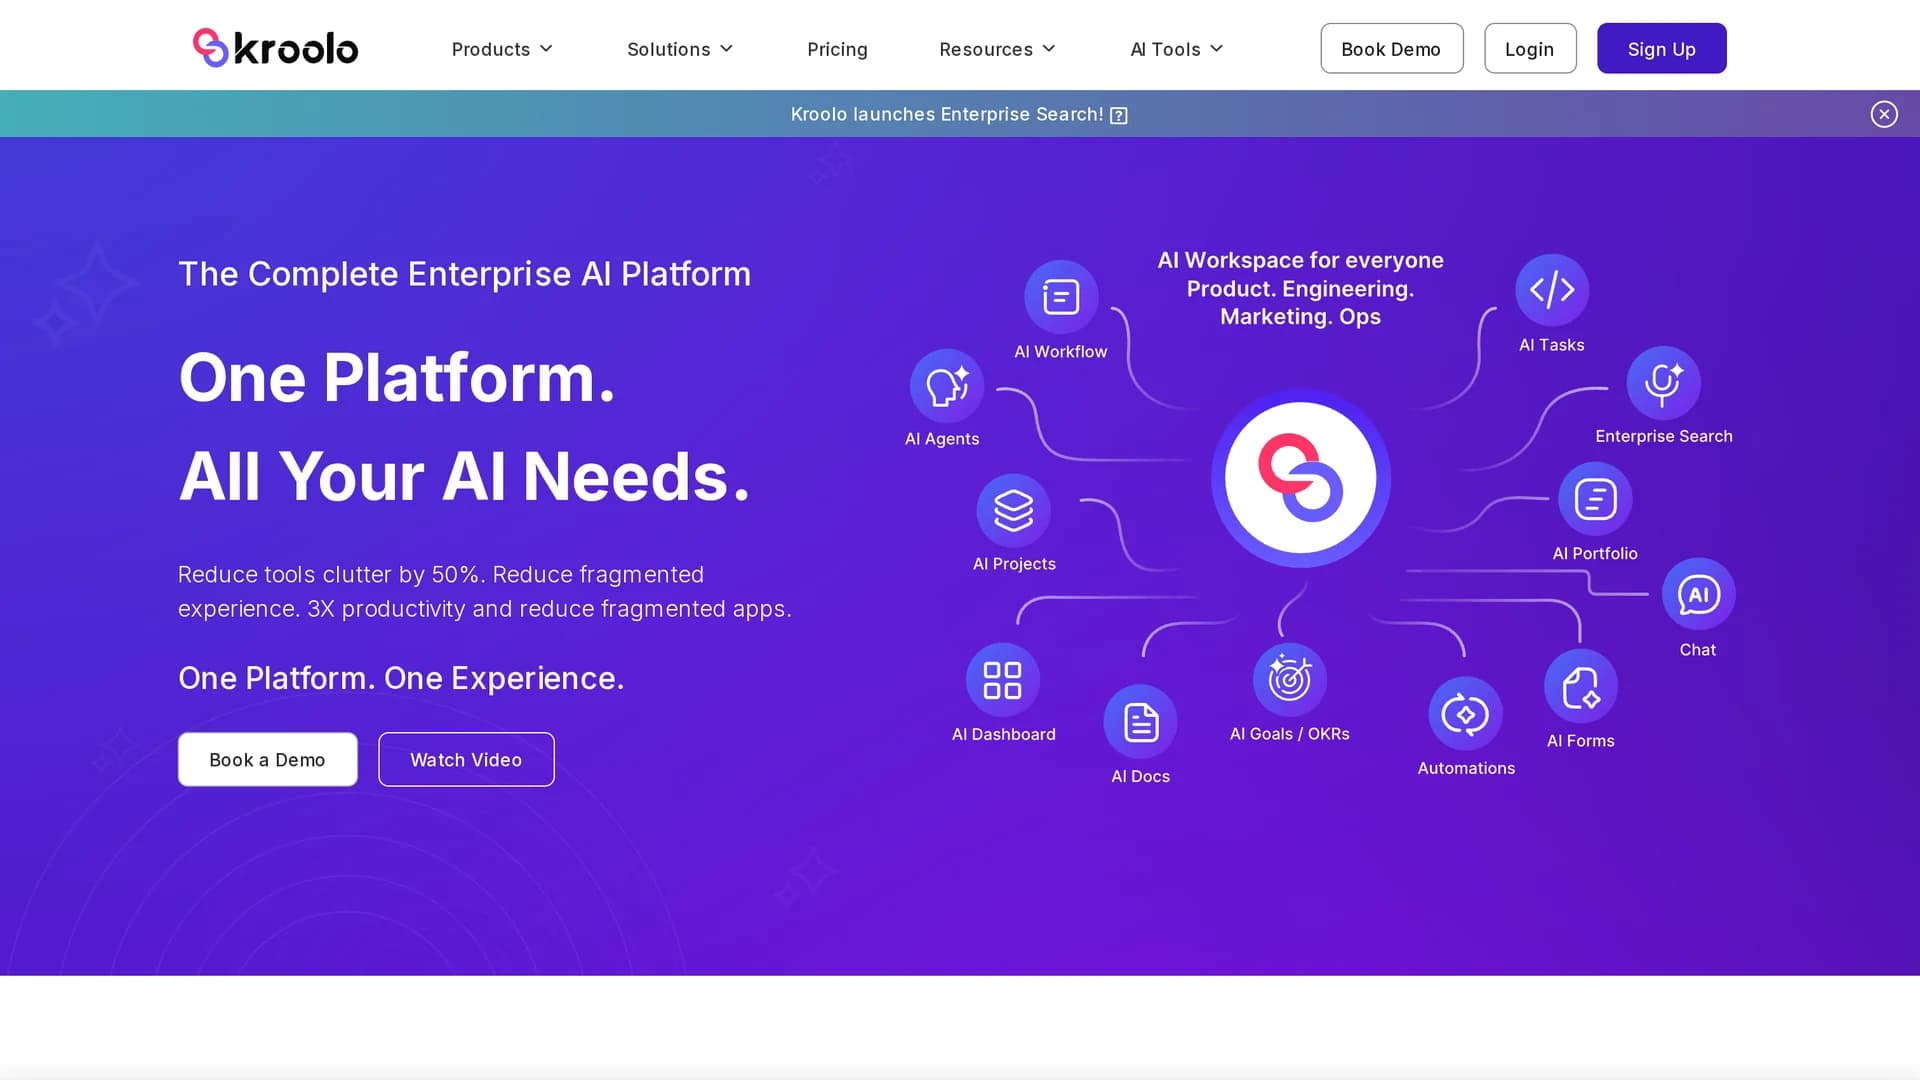Select the AI Portfolio icon
This screenshot has width=1920, height=1080.
1595,499
